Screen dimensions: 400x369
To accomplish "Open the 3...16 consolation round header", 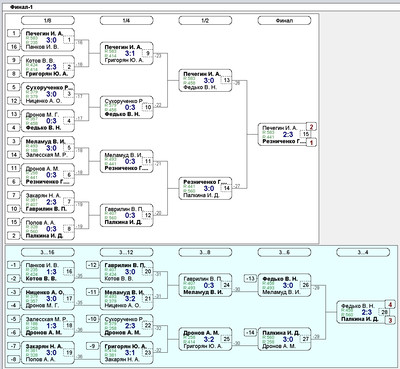I will click(48, 252).
